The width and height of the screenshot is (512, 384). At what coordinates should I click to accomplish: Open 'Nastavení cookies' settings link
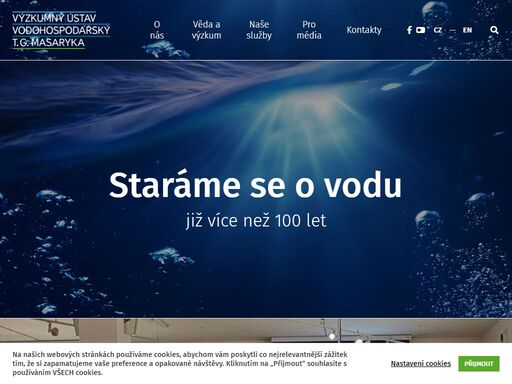pos(421,363)
